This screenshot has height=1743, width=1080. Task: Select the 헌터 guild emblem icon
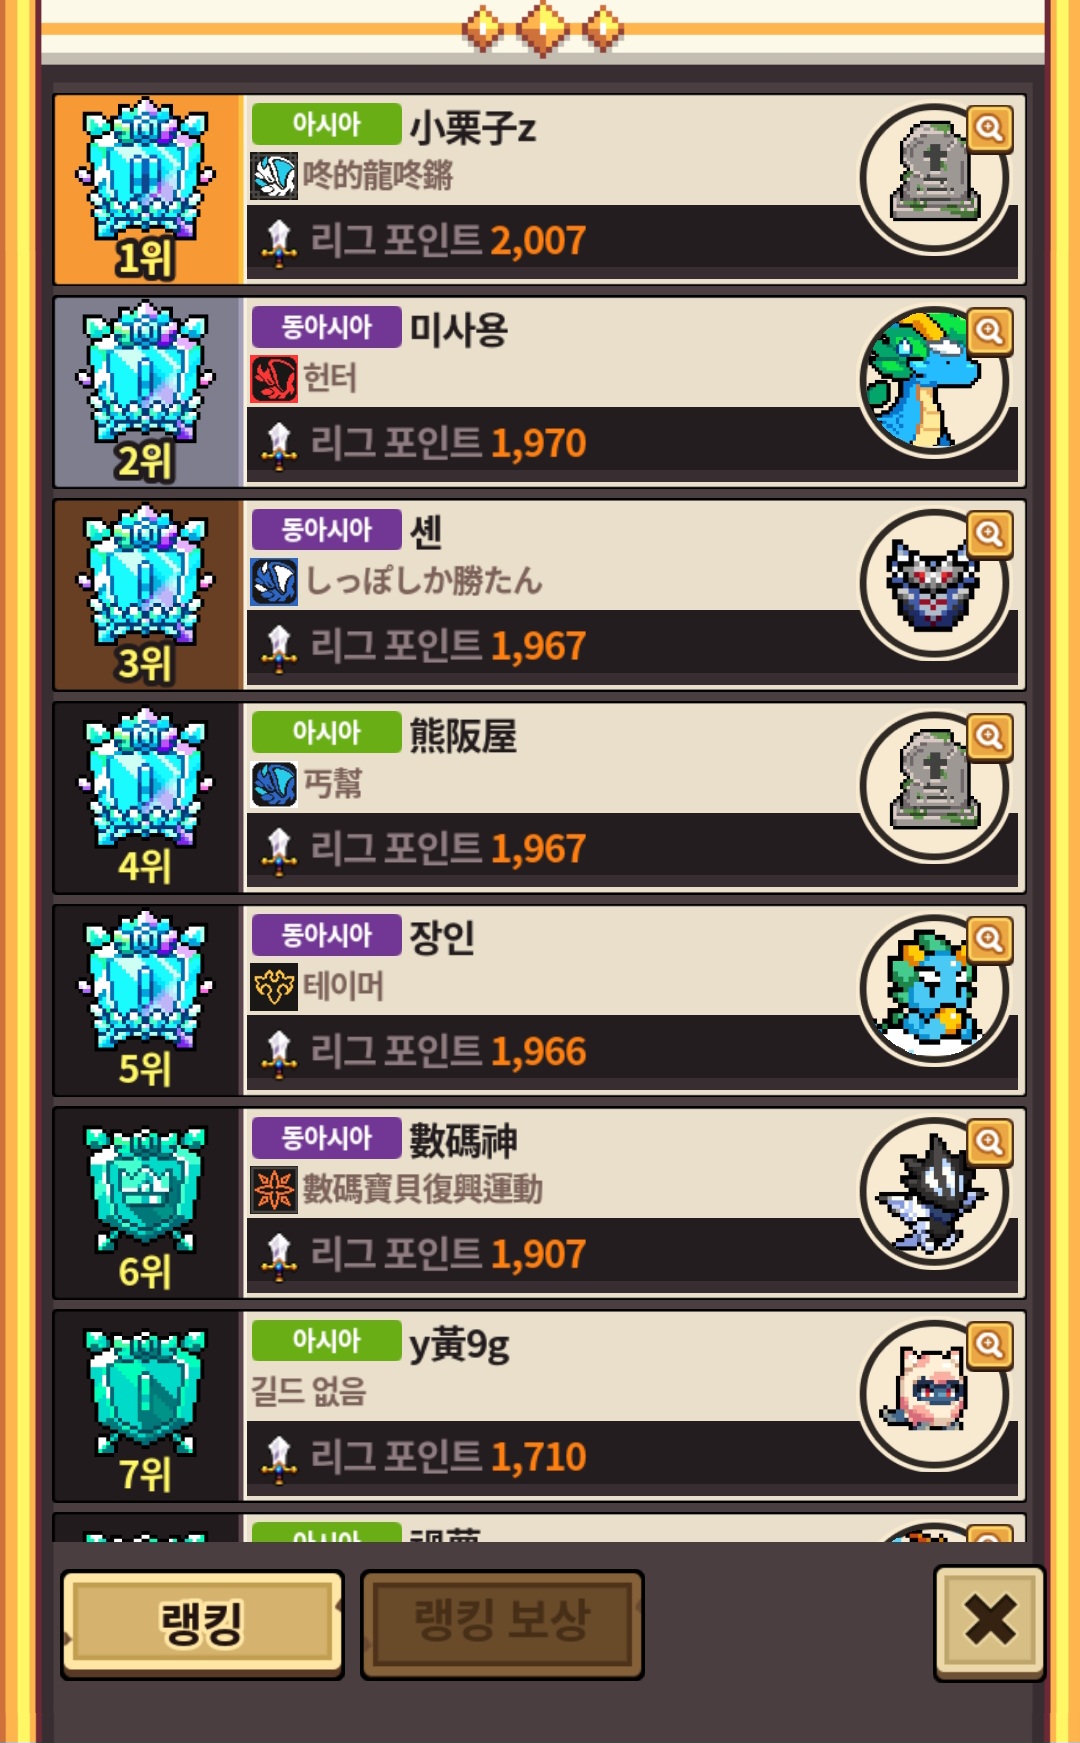(x=274, y=379)
